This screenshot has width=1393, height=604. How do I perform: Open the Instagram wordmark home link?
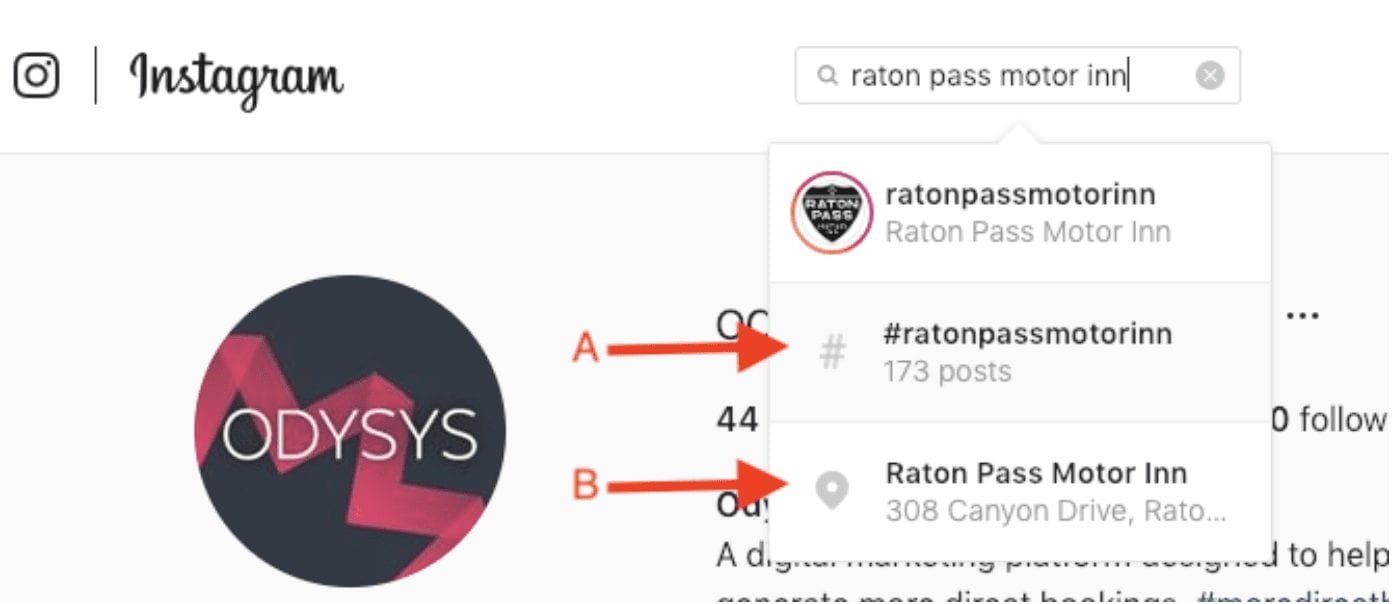237,79
